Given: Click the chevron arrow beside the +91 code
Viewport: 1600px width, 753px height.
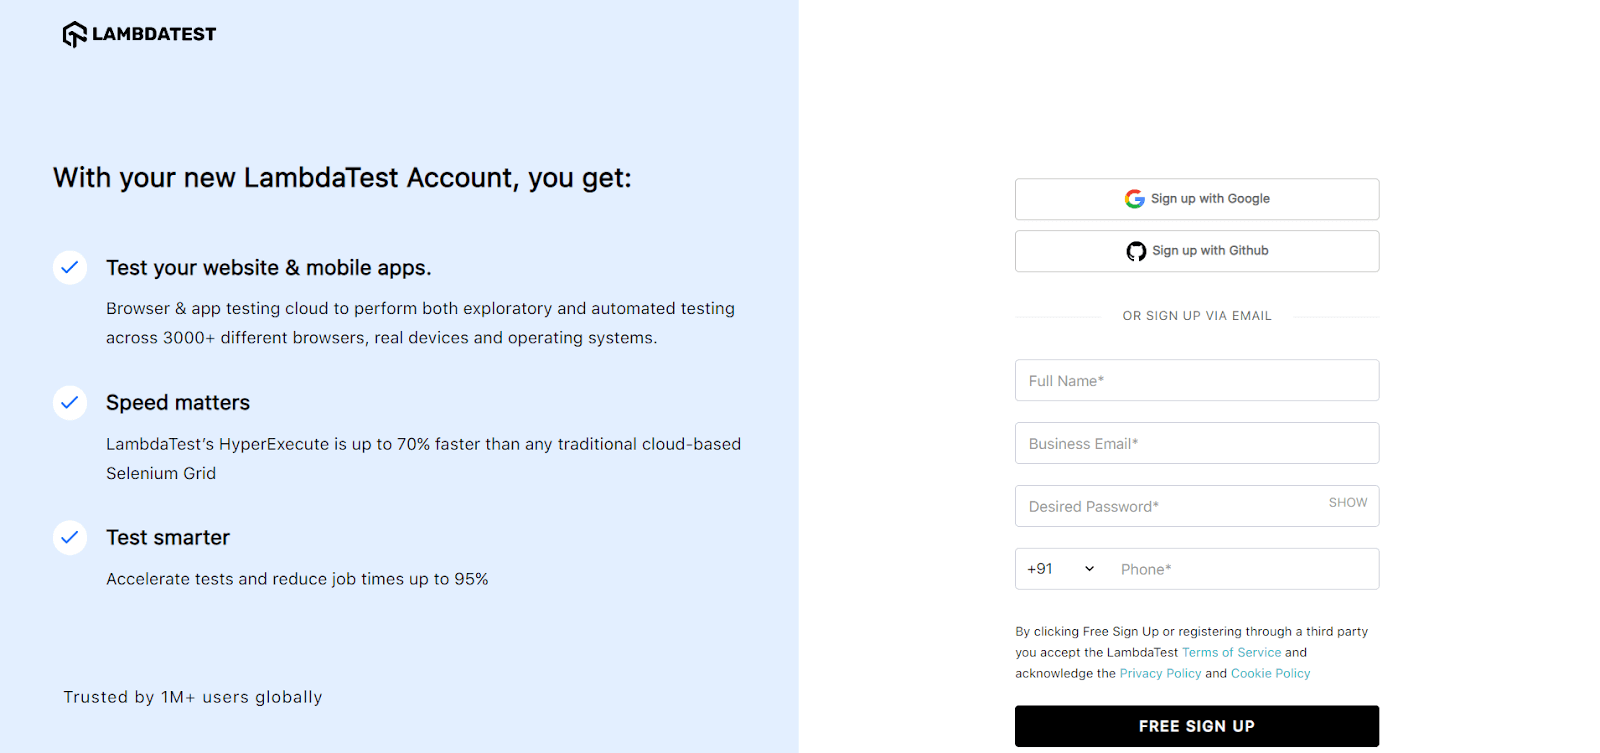Looking at the screenshot, I should point(1089,568).
